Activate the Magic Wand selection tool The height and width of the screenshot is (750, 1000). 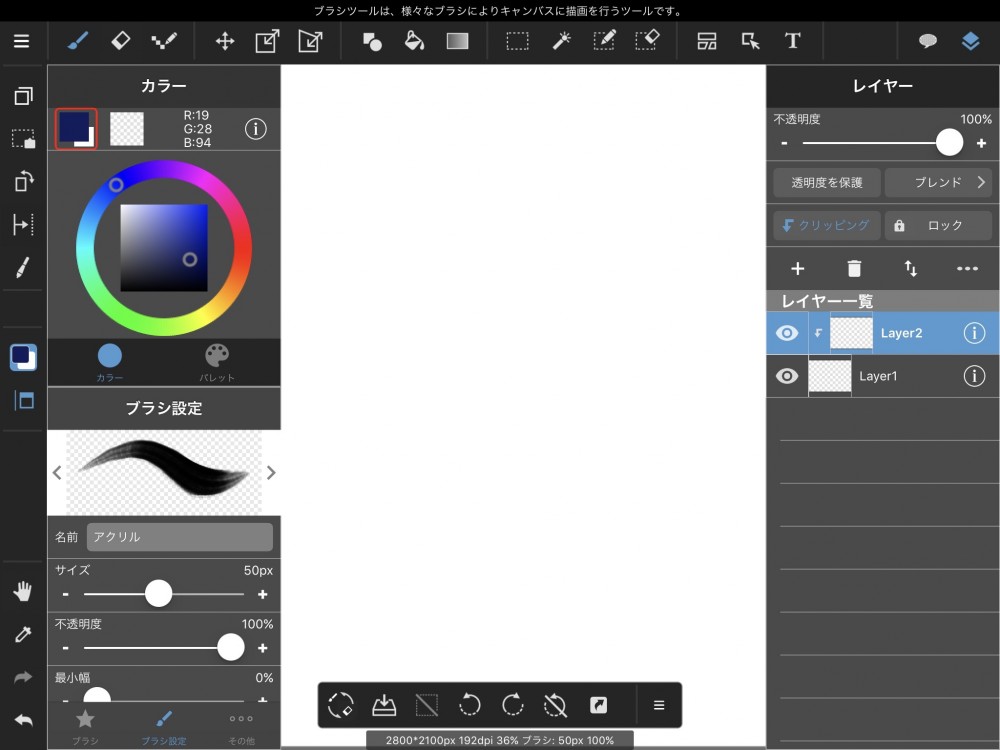point(561,41)
